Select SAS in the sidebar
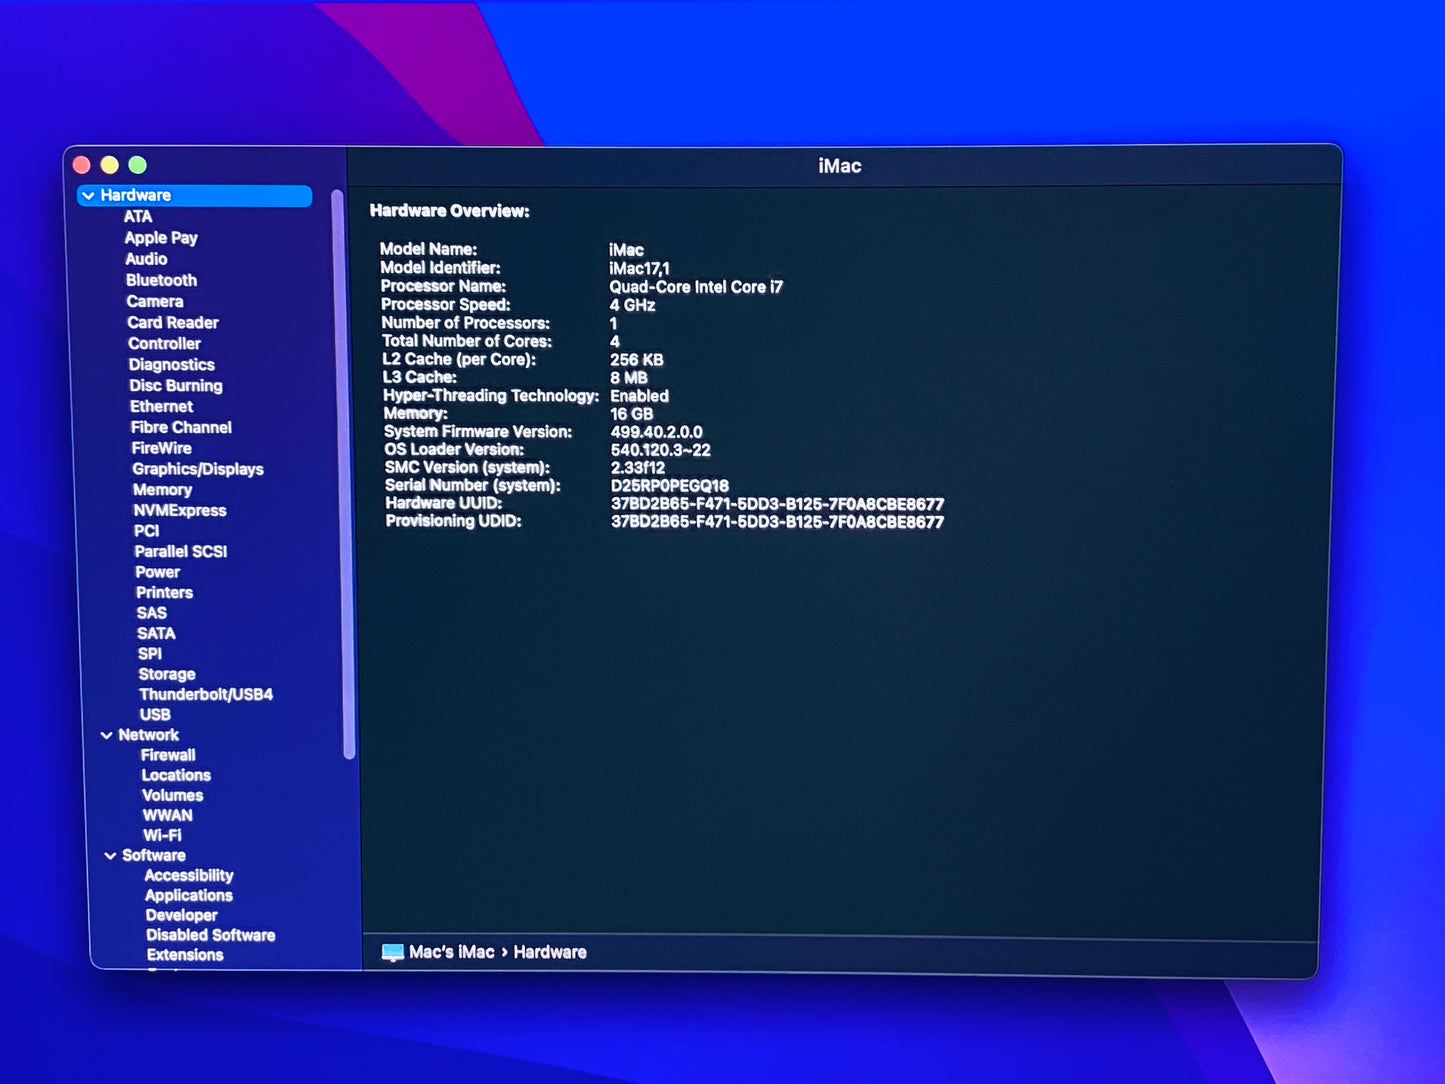Viewport: 1445px width, 1084px height. pos(152,613)
